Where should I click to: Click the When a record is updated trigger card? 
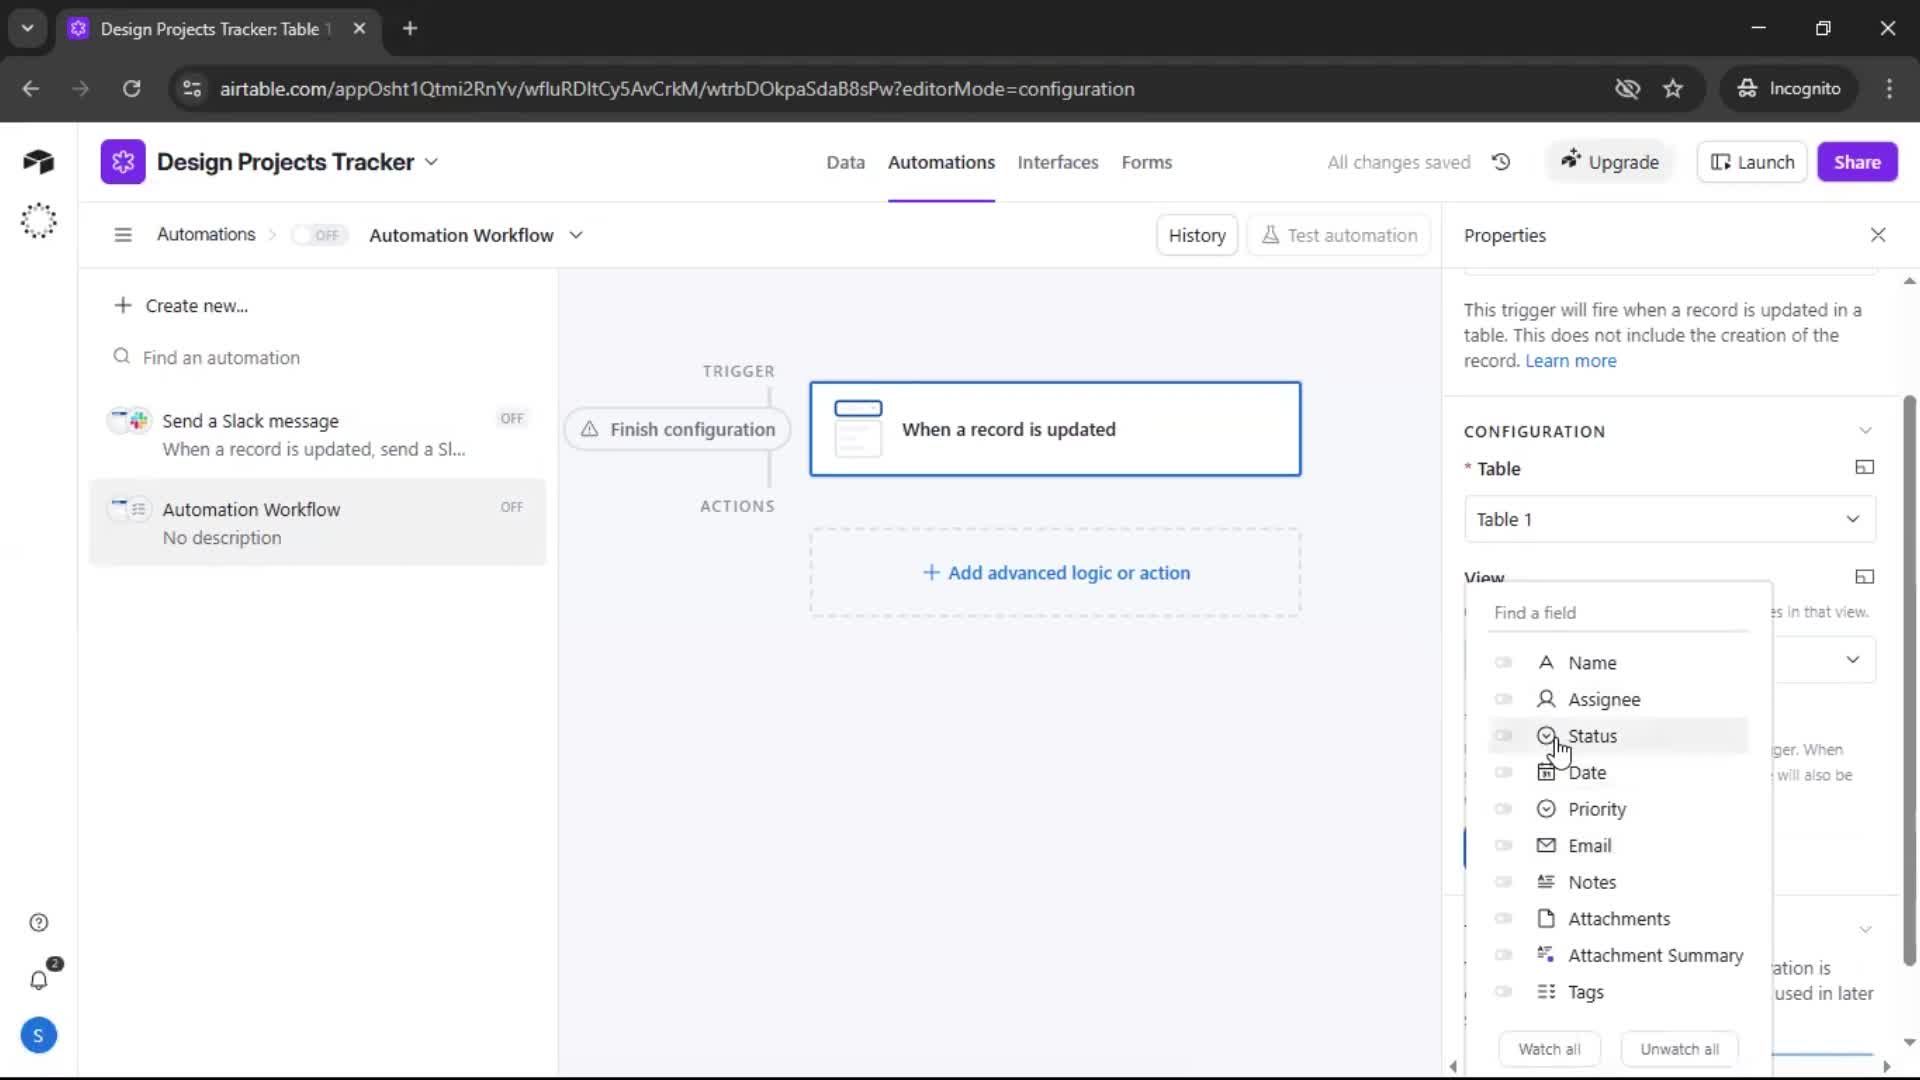pyautogui.click(x=1055, y=429)
